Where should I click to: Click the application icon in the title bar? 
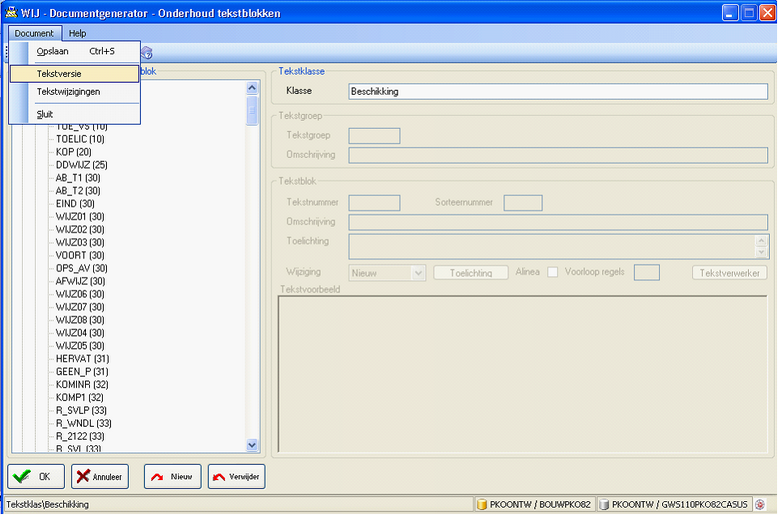[11, 12]
